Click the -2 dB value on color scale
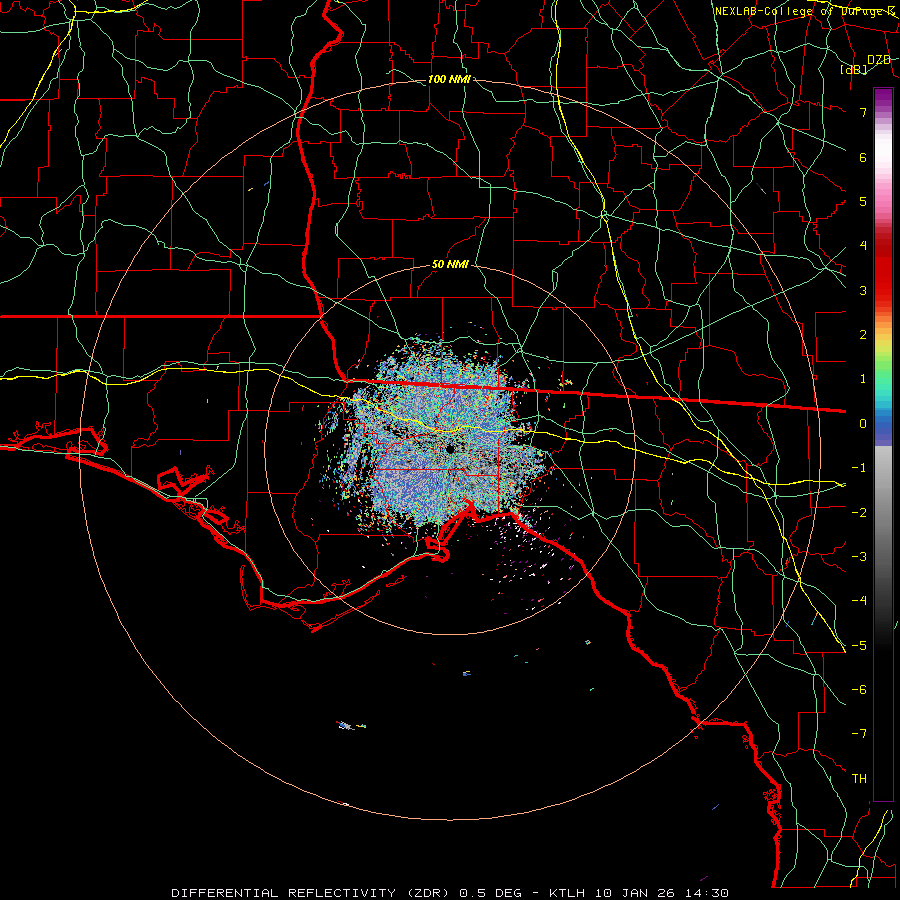The width and height of the screenshot is (900, 900). 859,513
